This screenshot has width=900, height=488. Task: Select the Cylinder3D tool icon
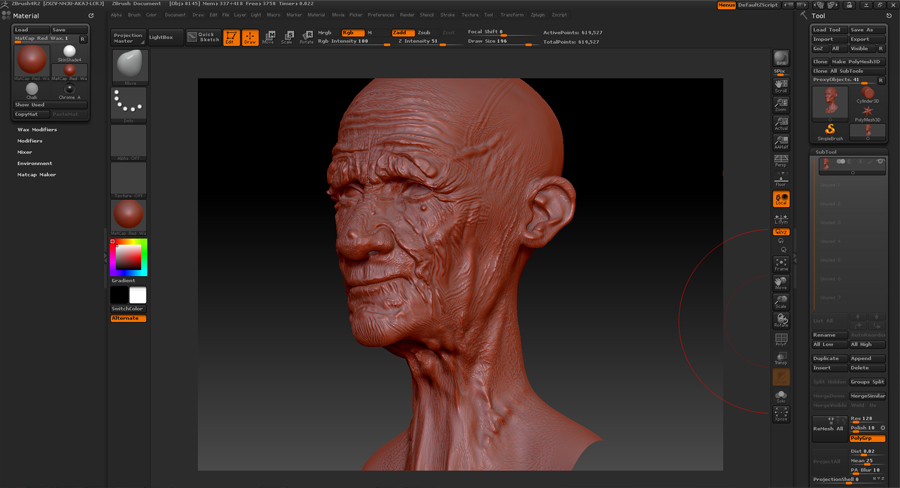tap(867, 95)
